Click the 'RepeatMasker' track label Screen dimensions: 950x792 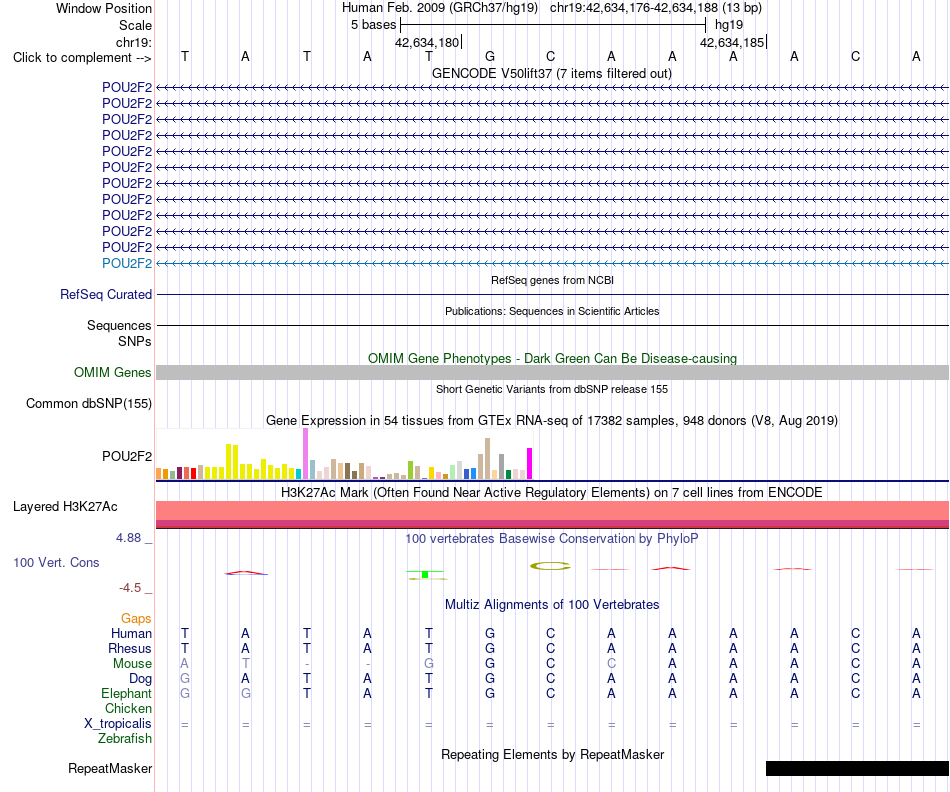tap(110, 768)
